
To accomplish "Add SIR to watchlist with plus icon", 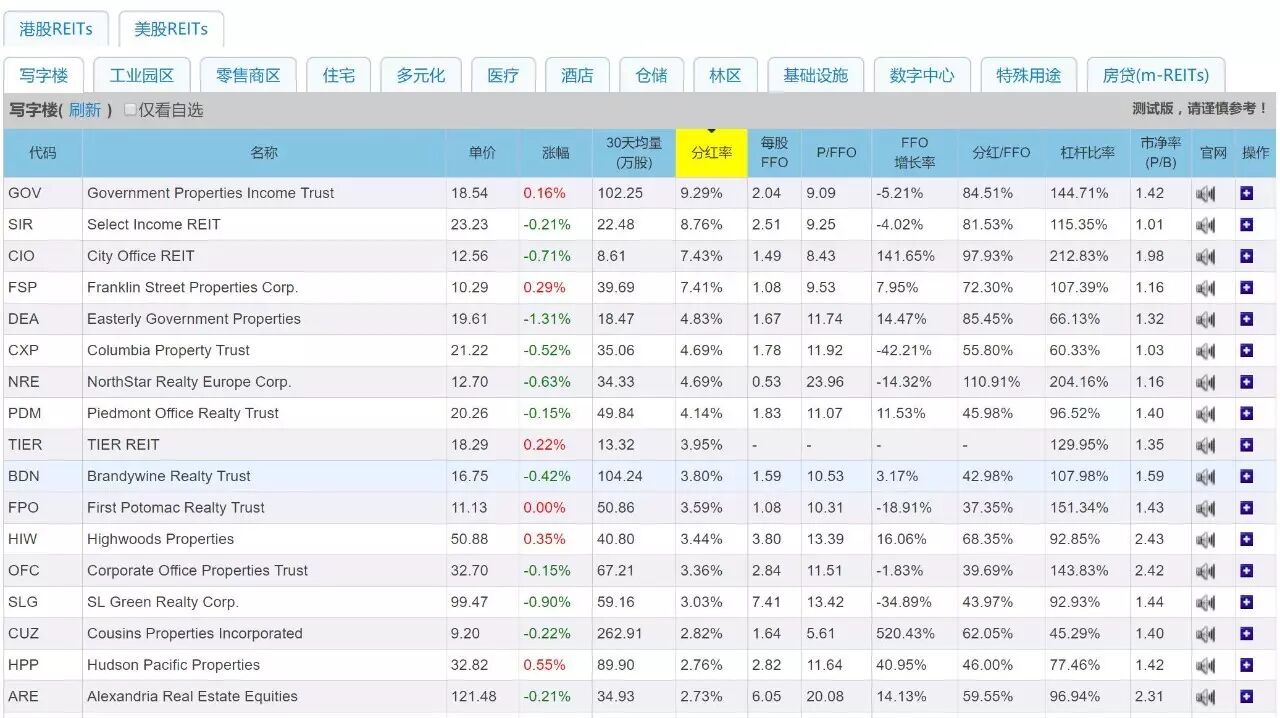I will coord(1246,225).
